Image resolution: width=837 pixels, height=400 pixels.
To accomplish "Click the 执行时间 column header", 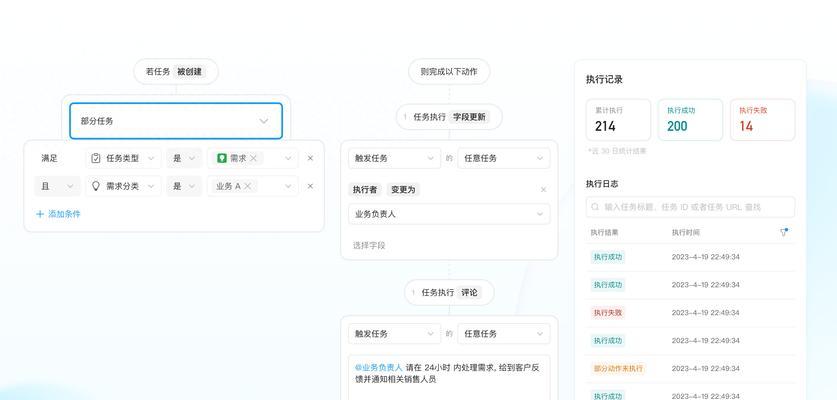I will [x=685, y=233].
